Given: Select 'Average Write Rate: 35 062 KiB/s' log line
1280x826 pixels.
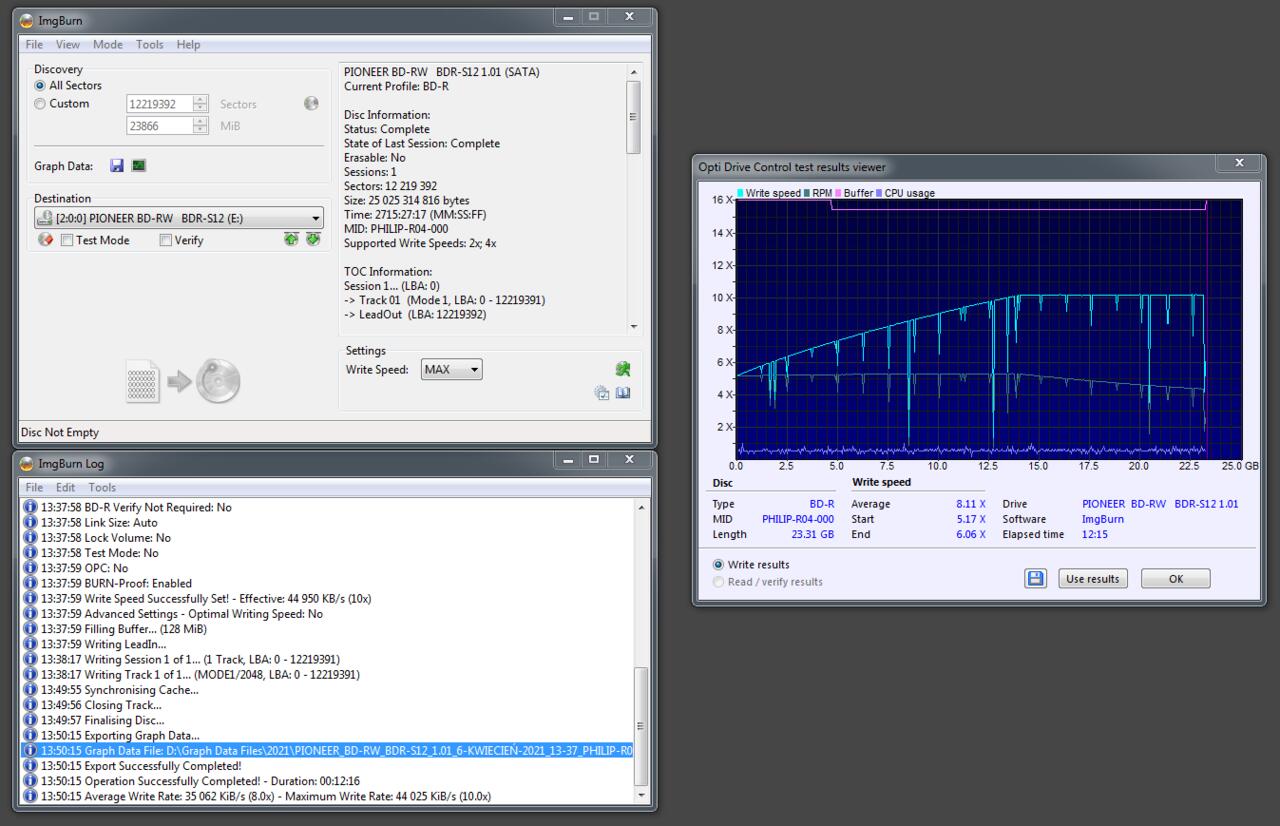Looking at the screenshot, I should [266, 796].
